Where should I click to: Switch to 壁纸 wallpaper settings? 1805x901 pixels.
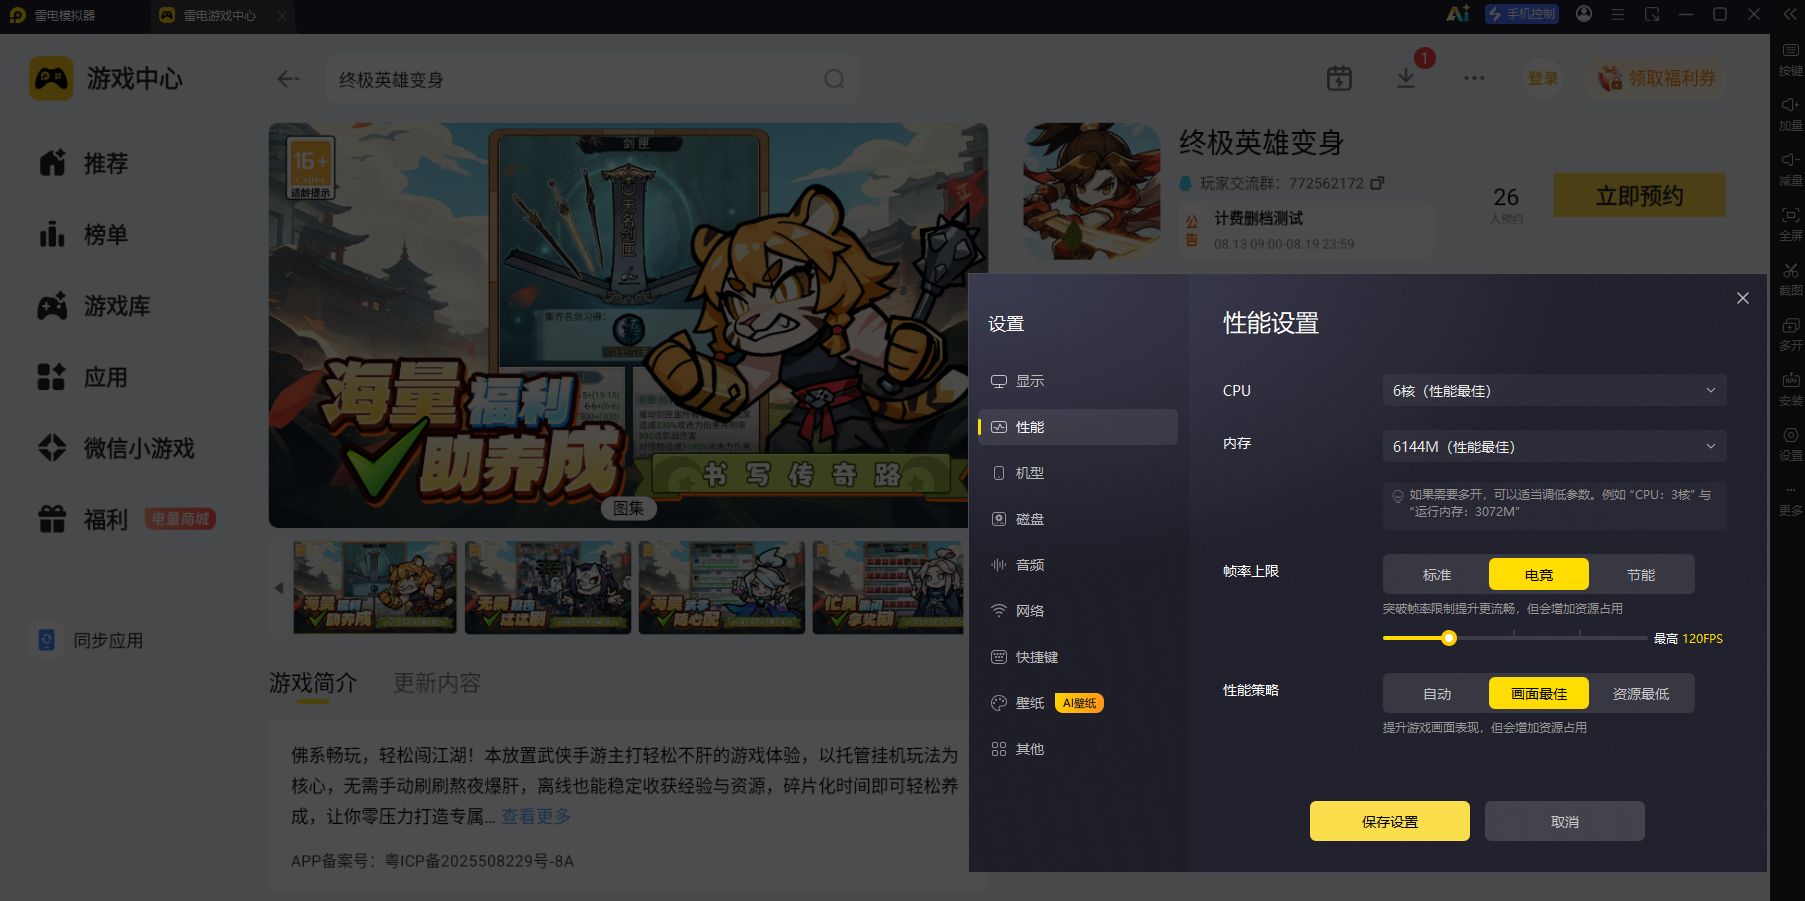point(1078,703)
